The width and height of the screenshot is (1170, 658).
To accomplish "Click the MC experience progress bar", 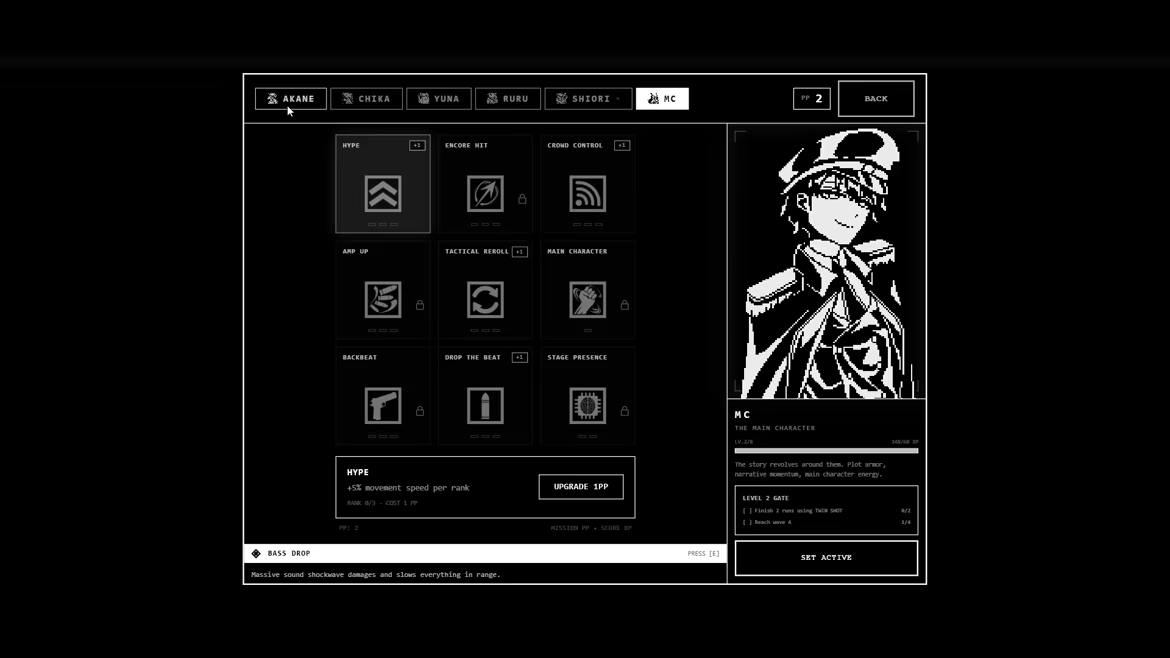I will point(826,451).
